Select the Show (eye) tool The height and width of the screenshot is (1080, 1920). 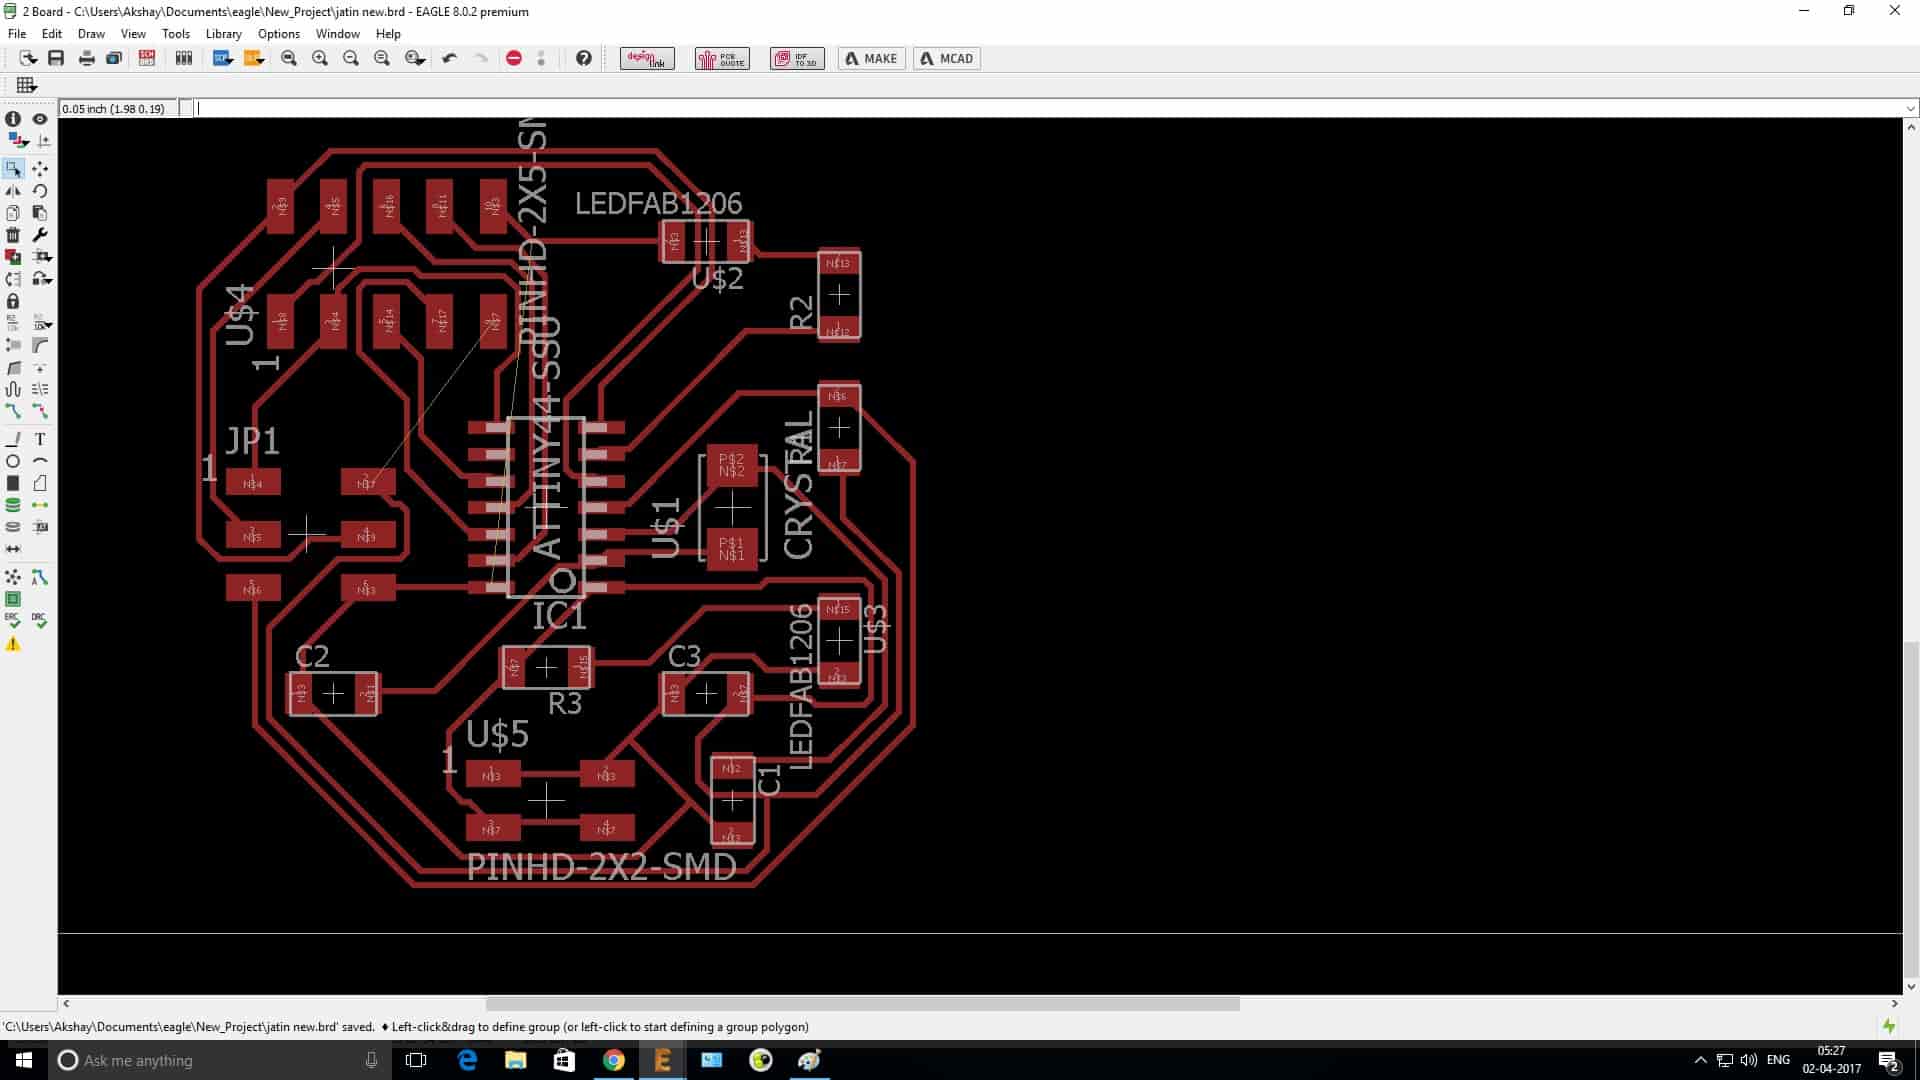(x=40, y=119)
